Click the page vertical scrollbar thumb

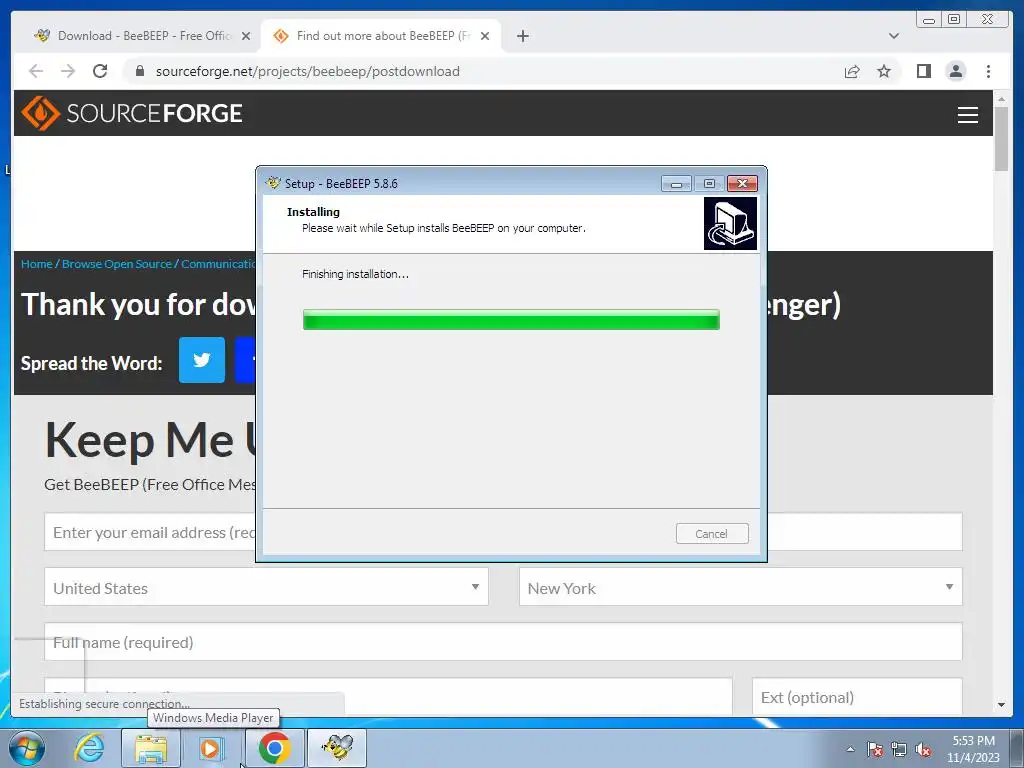point(1001,138)
